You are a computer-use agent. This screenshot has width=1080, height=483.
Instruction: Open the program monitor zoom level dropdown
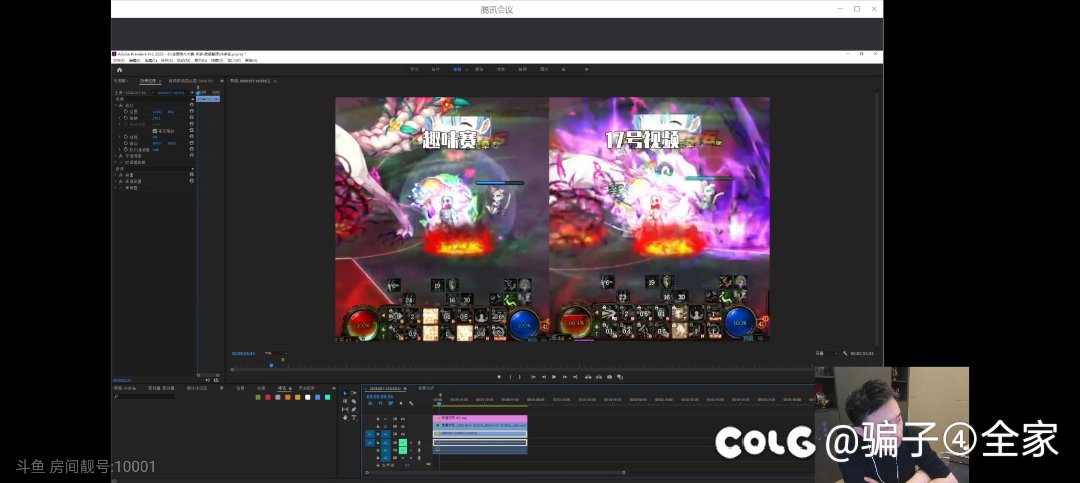tap(276, 353)
